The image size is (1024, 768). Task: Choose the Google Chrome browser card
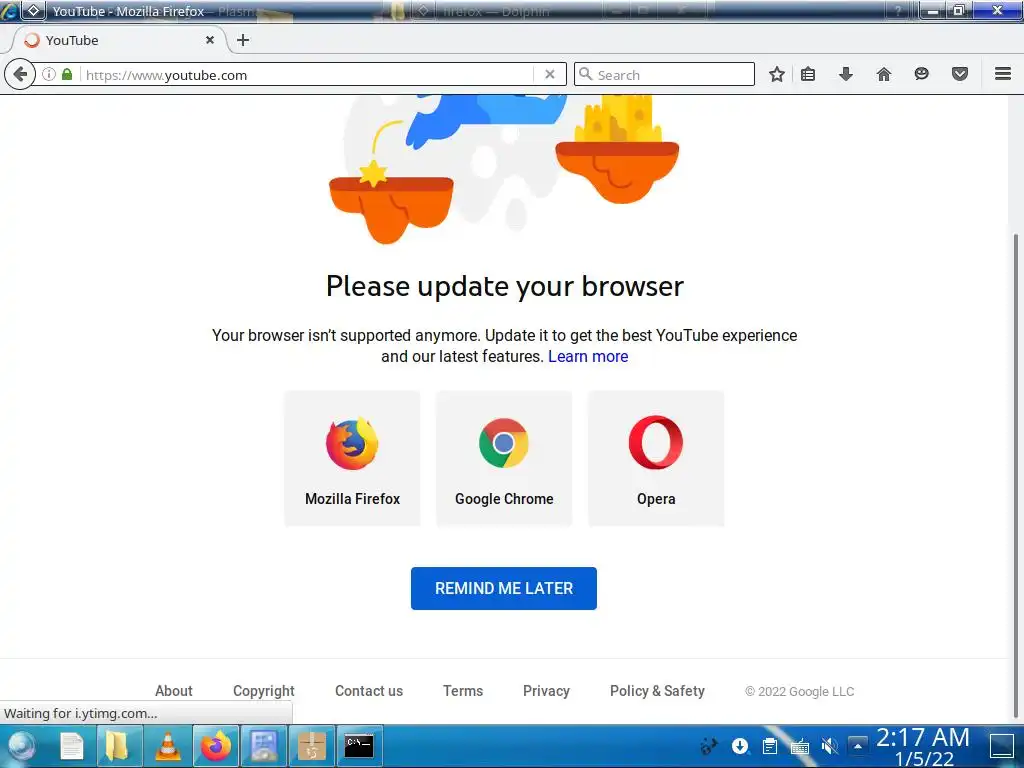(504, 458)
